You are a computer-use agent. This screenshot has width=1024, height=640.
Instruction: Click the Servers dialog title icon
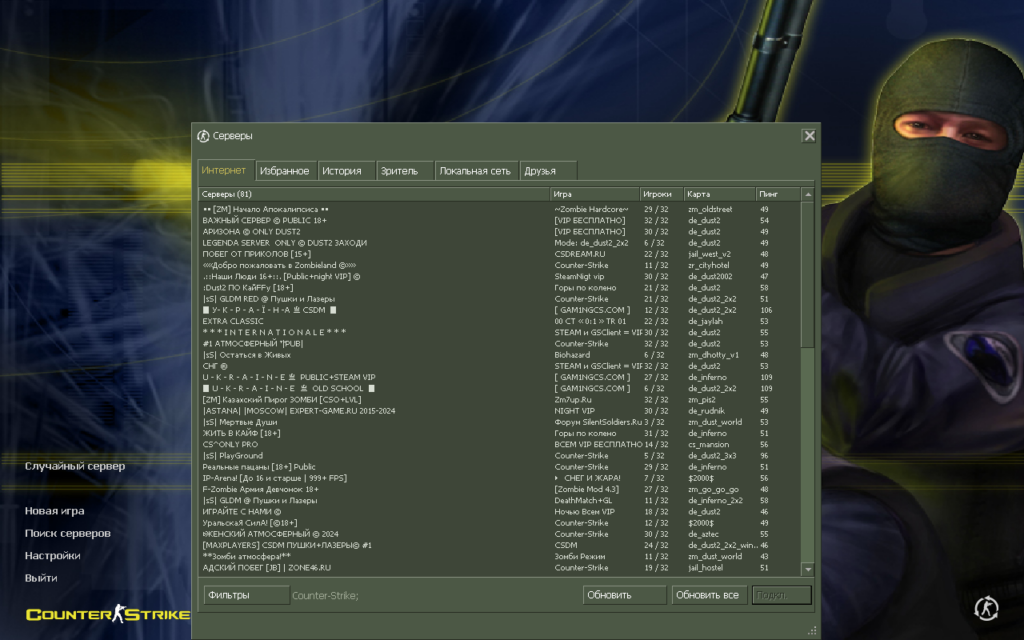tap(203, 136)
